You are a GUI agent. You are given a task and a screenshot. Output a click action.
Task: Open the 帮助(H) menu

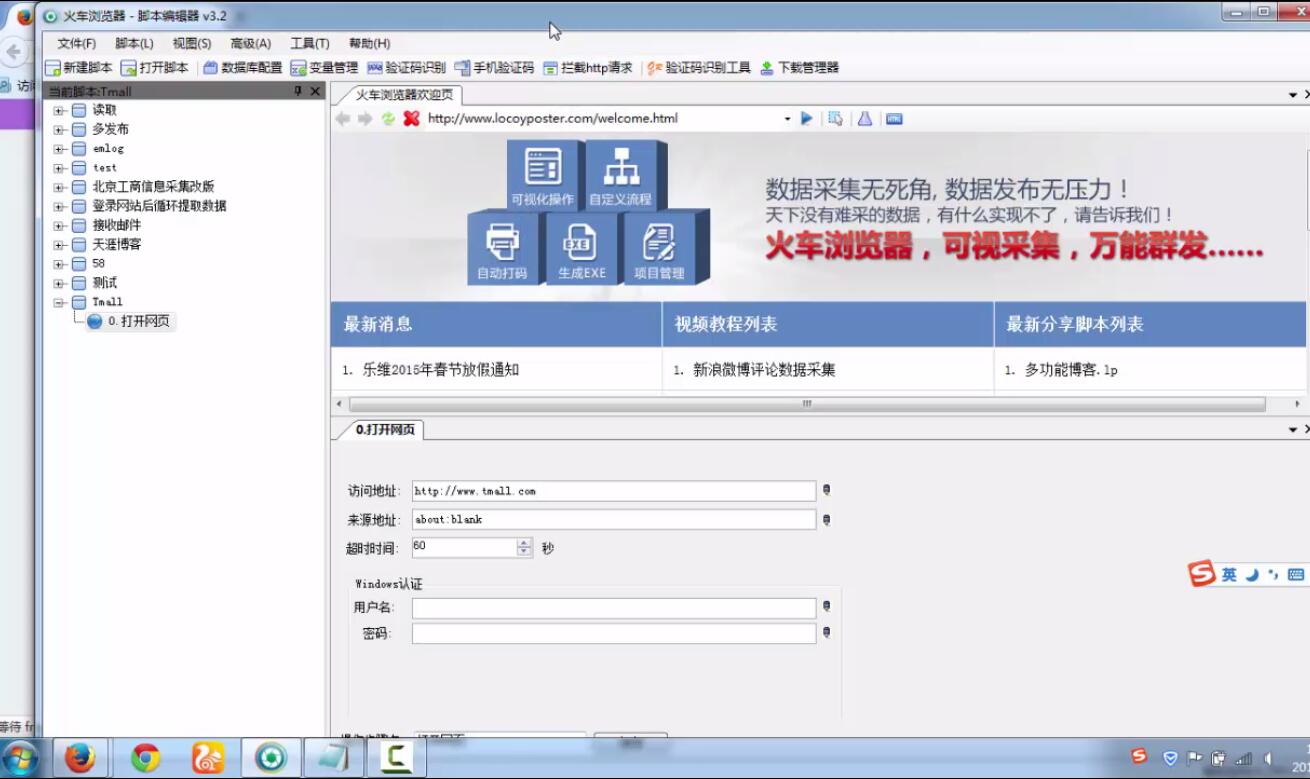pyautogui.click(x=369, y=43)
